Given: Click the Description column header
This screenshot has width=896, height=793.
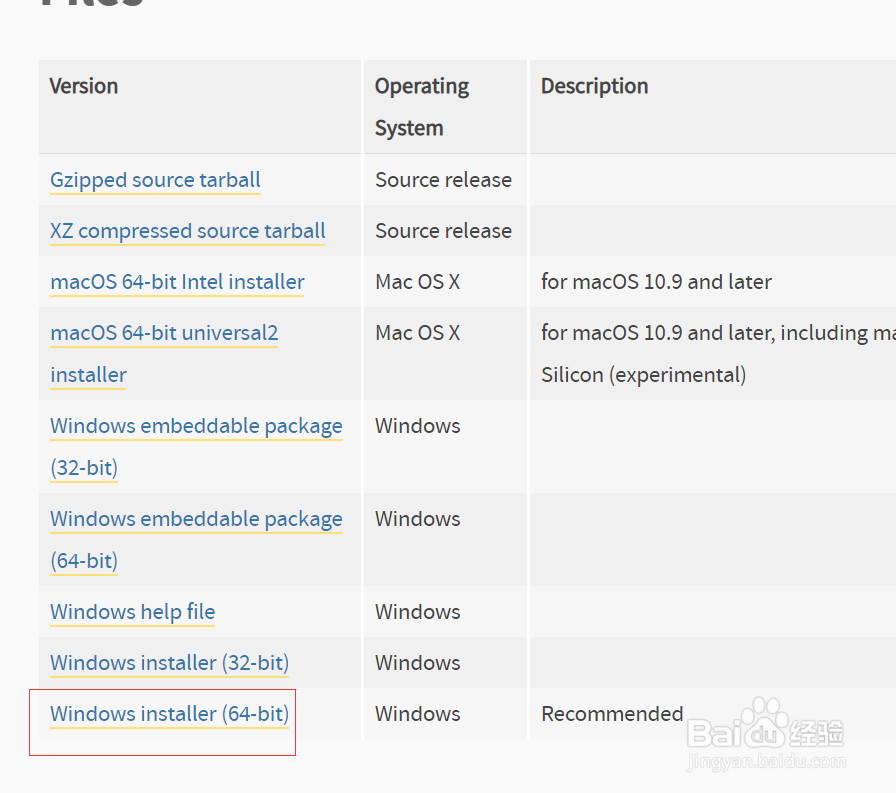Looking at the screenshot, I should [x=594, y=86].
